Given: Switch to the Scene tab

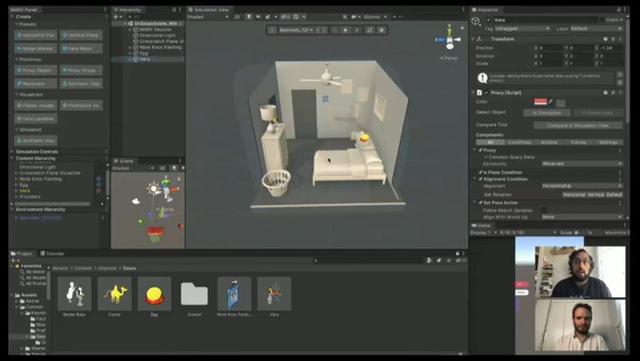Looking at the screenshot, I should 123,161.
